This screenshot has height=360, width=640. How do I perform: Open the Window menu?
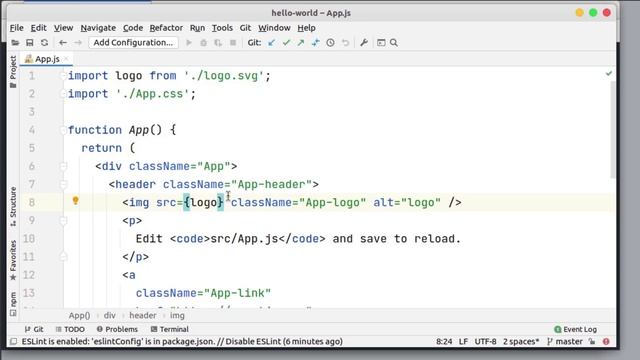click(274, 28)
